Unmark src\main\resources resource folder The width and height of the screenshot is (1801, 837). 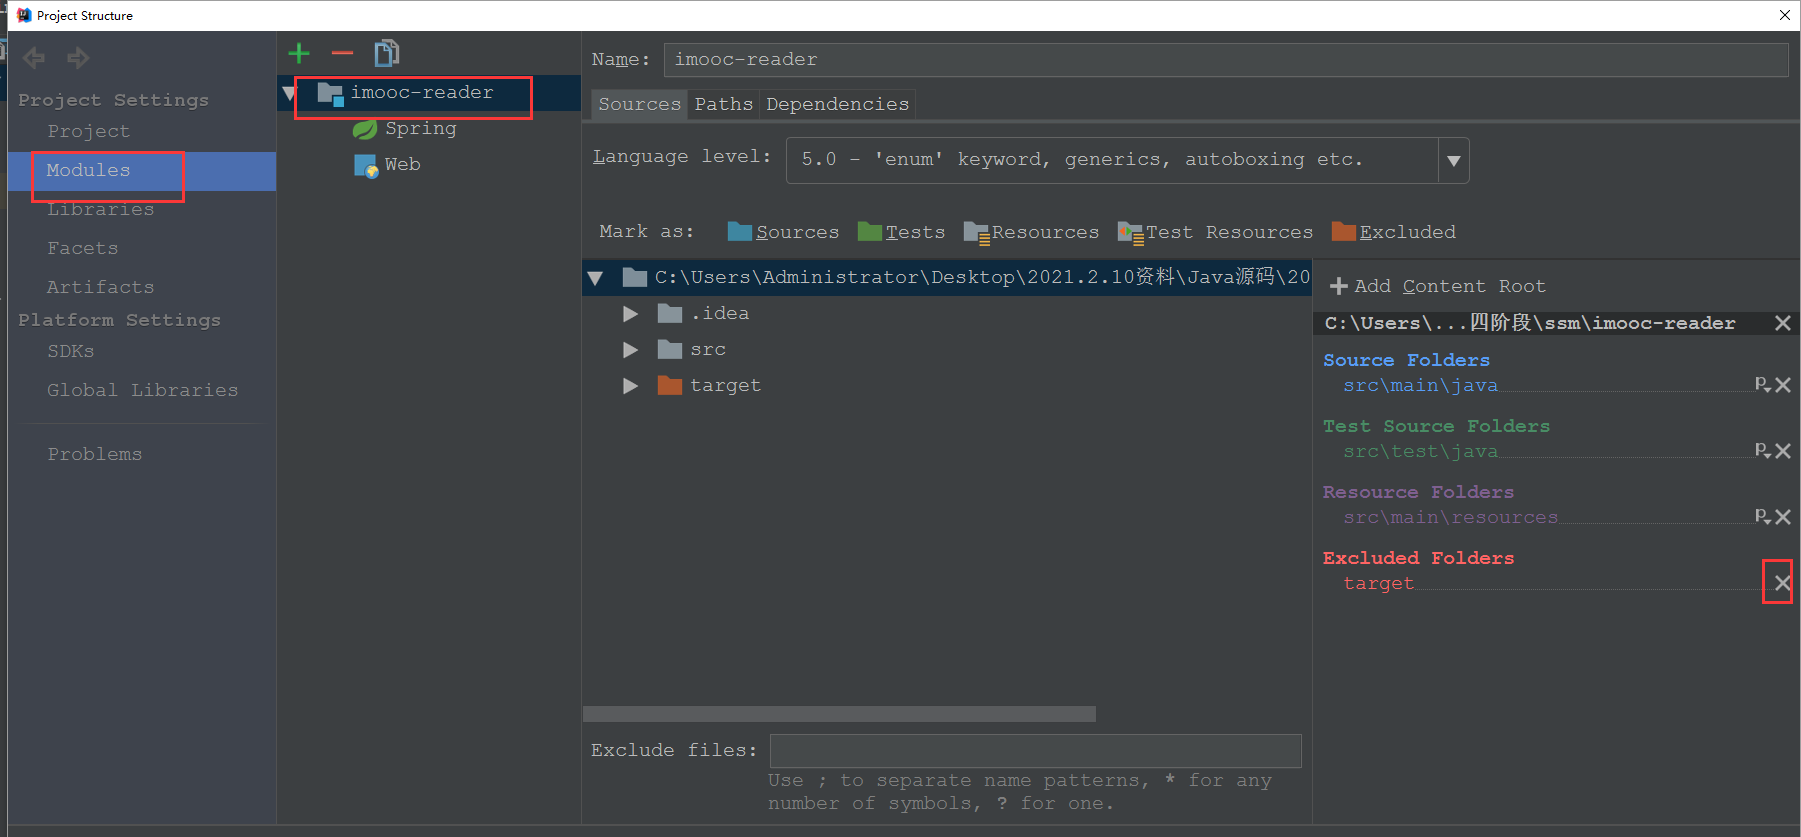click(x=1783, y=517)
